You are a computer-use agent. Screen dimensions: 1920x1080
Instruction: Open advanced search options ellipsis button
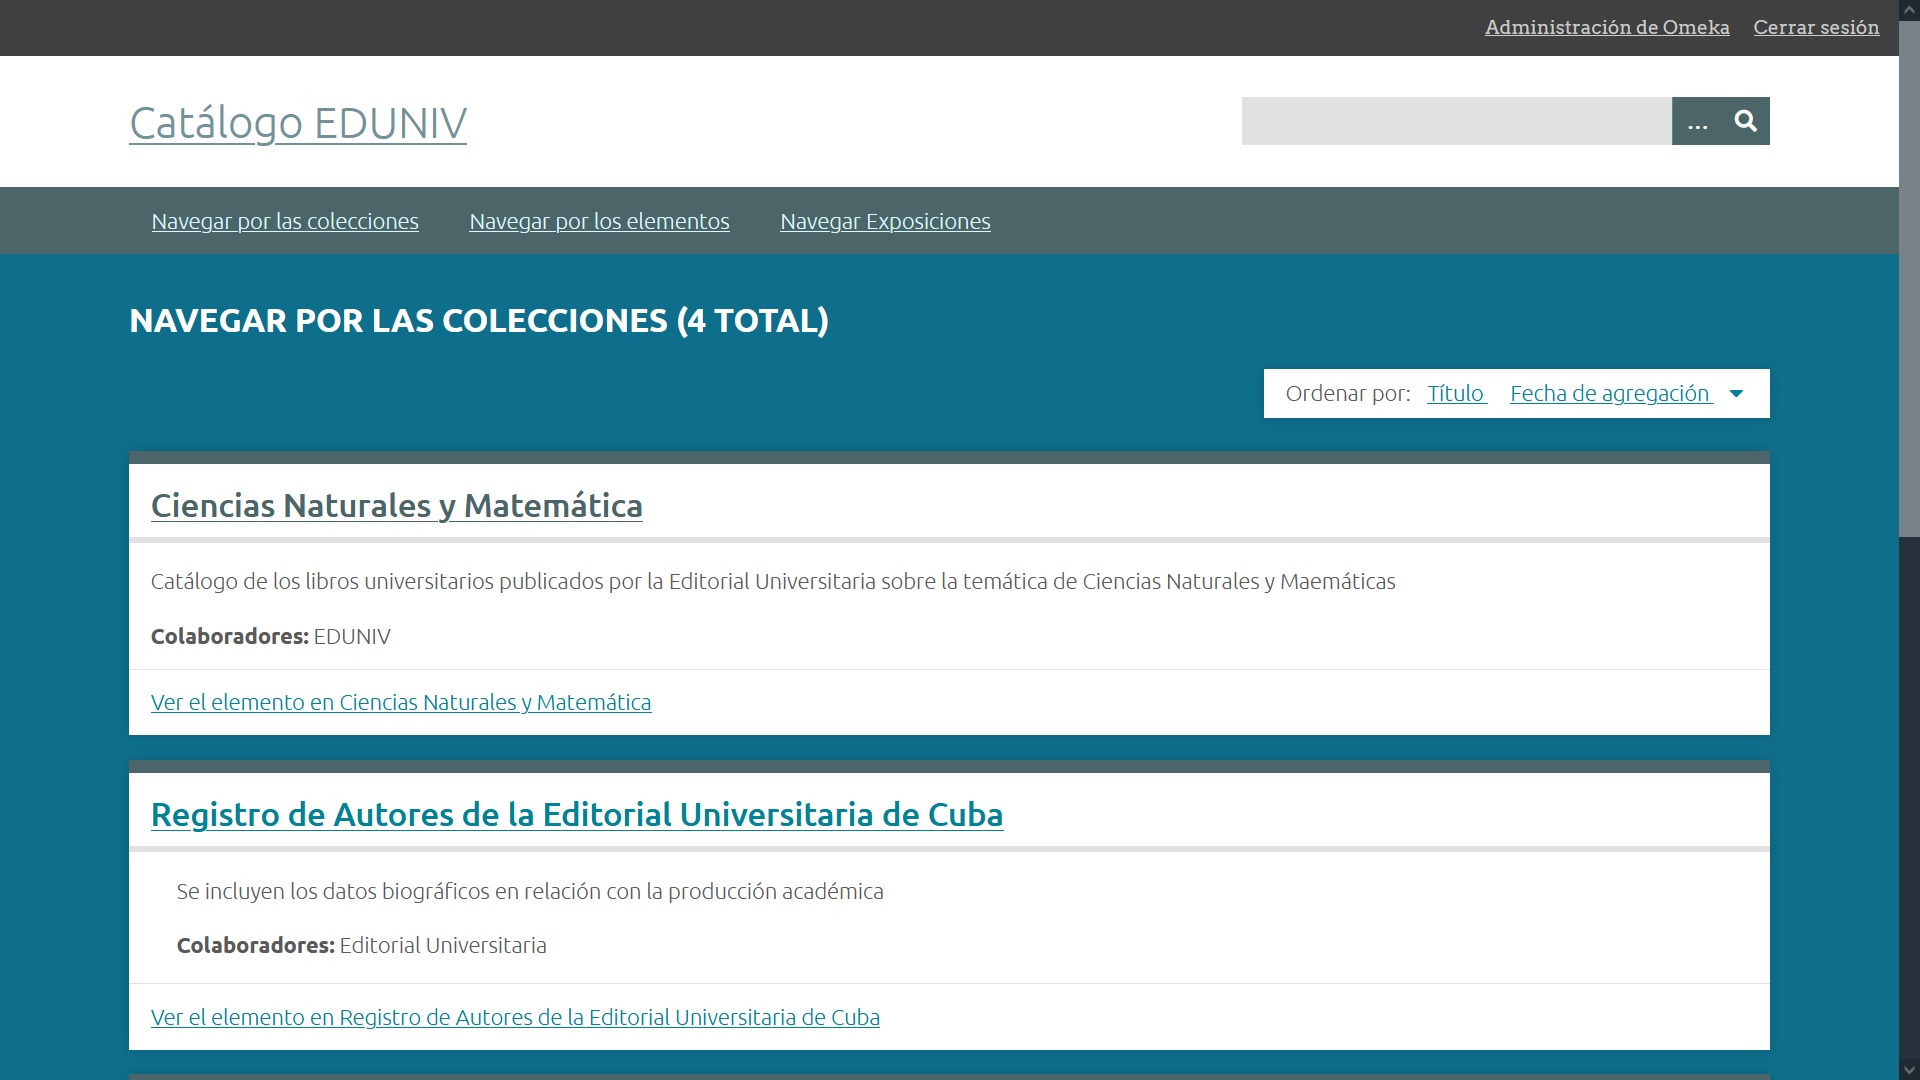click(x=1697, y=121)
